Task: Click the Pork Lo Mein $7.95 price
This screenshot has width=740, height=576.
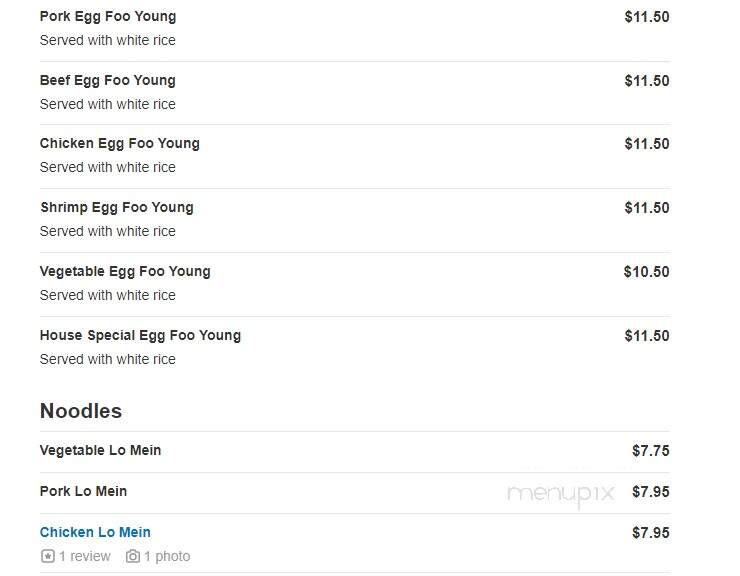Action: 650,491
